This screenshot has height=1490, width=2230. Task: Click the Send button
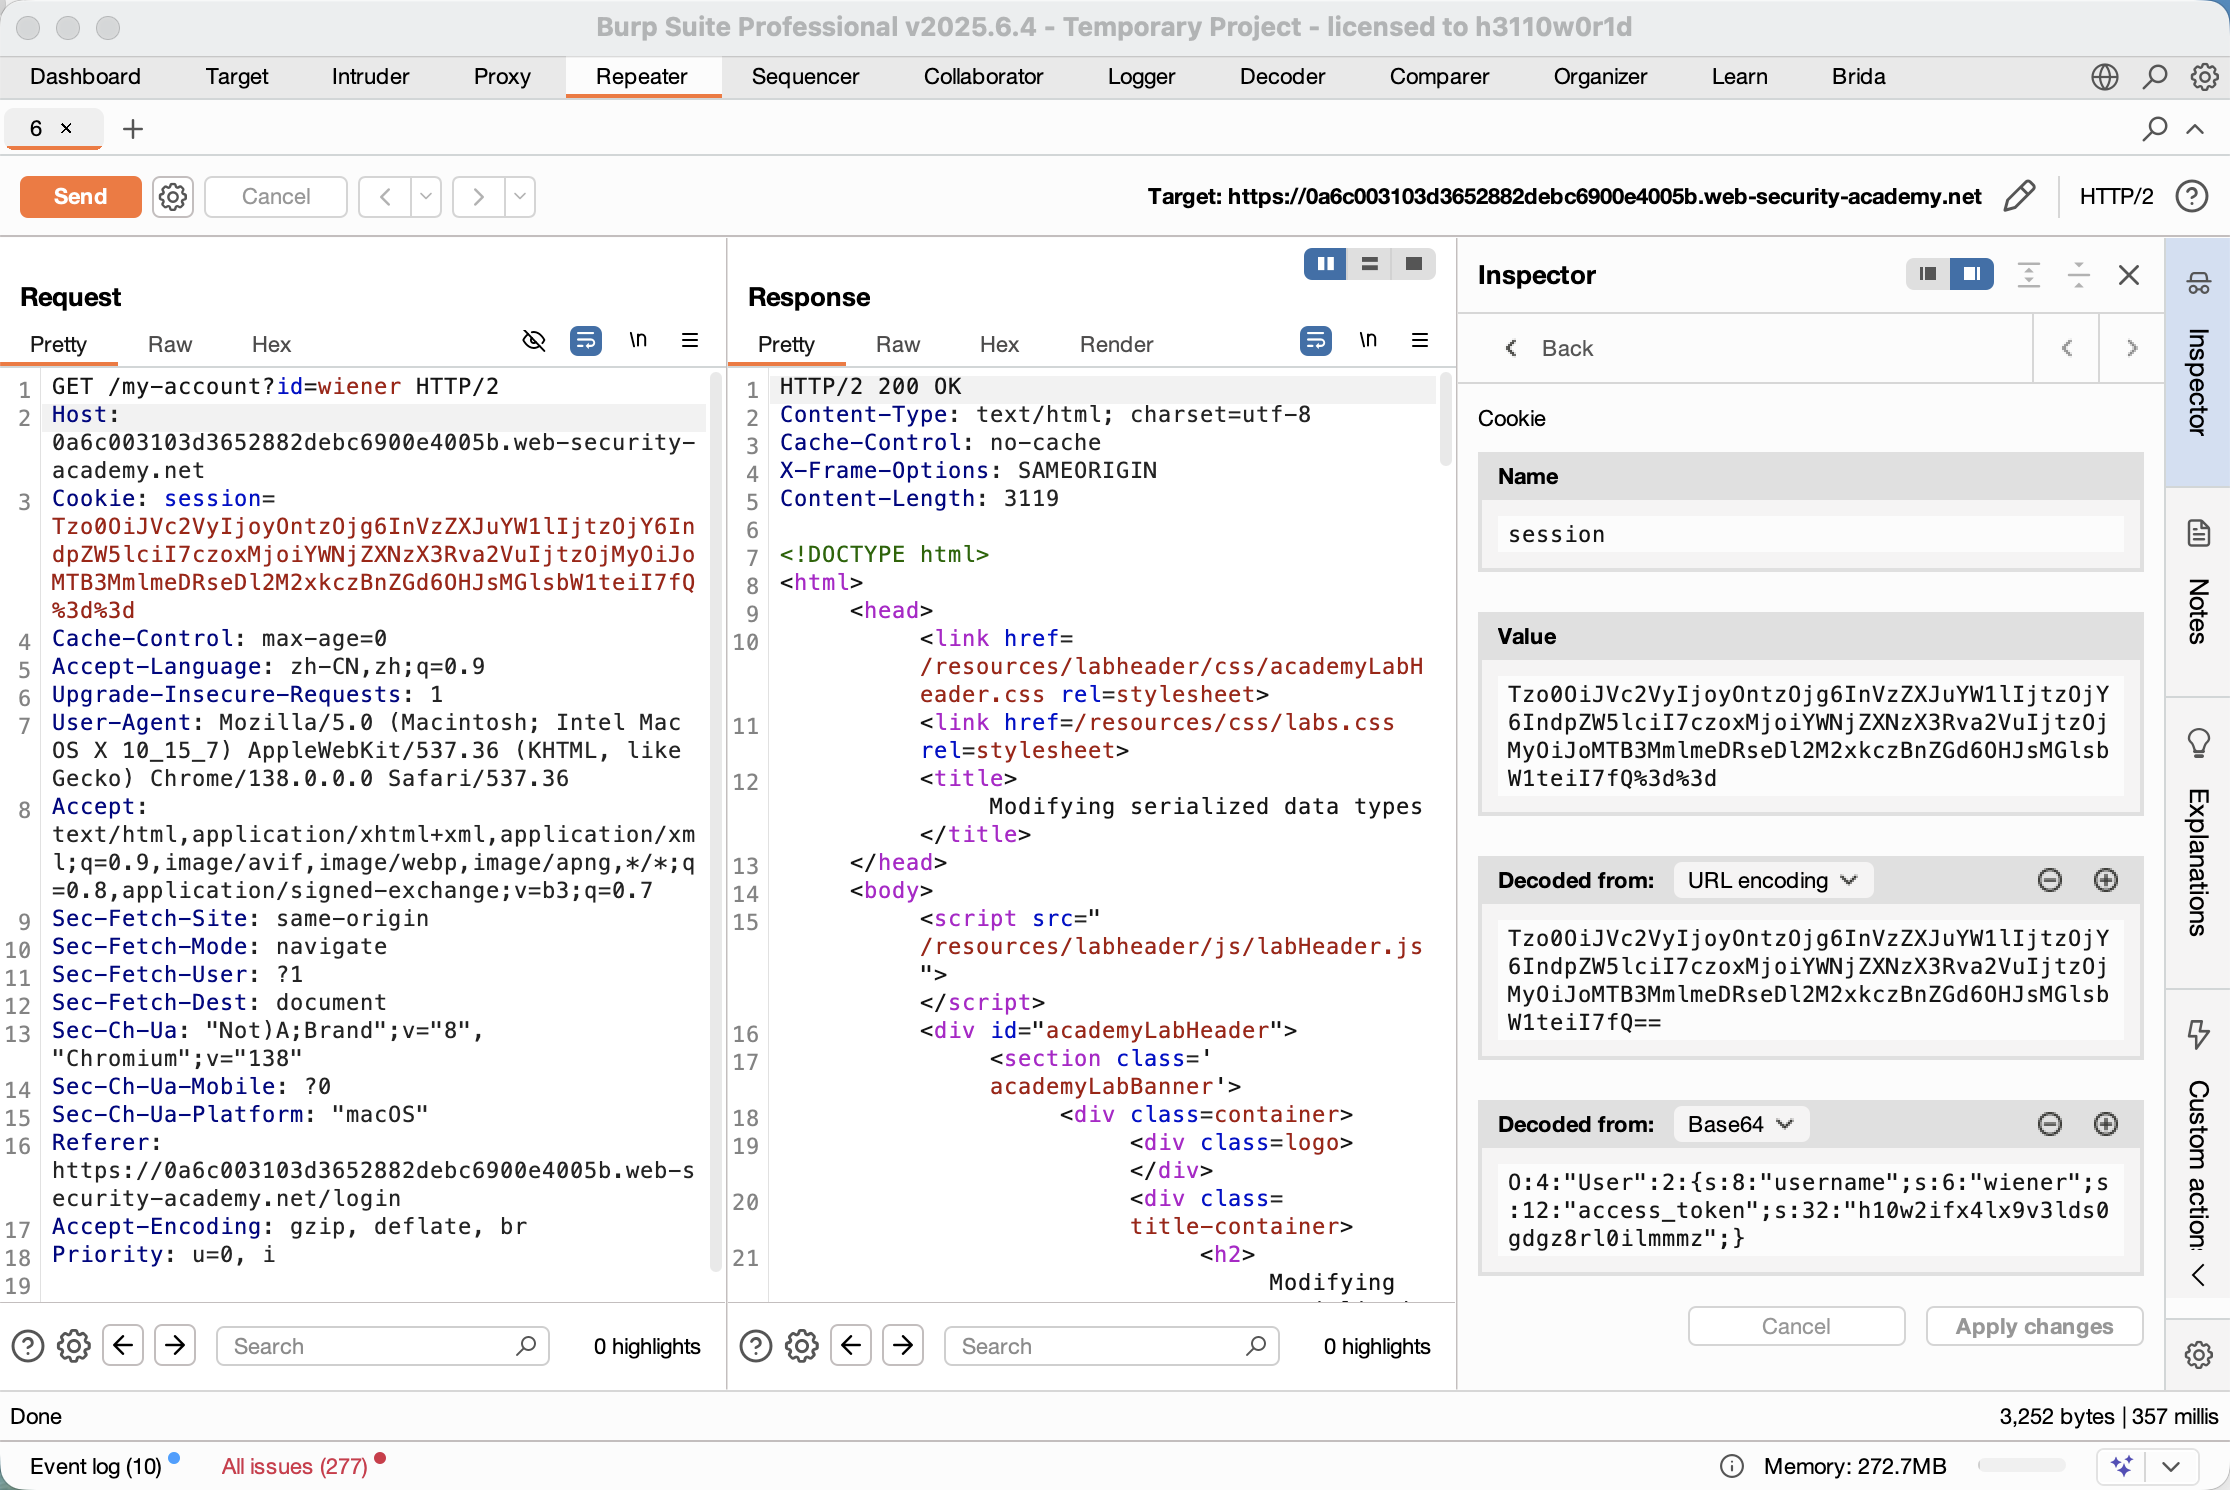[x=80, y=197]
